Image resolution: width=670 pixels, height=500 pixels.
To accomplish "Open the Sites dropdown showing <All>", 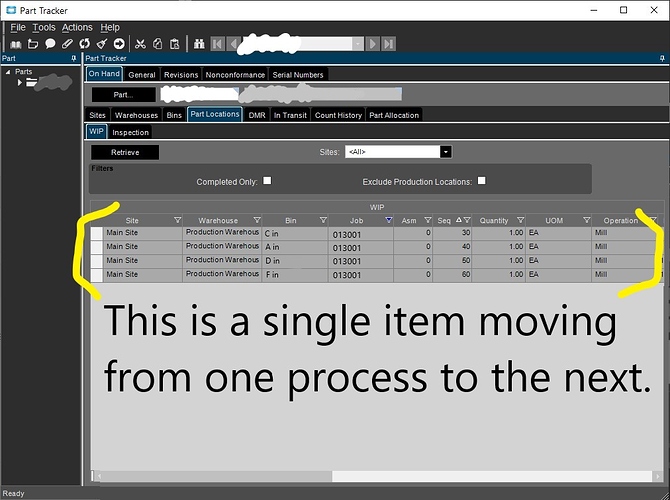I will [446, 152].
